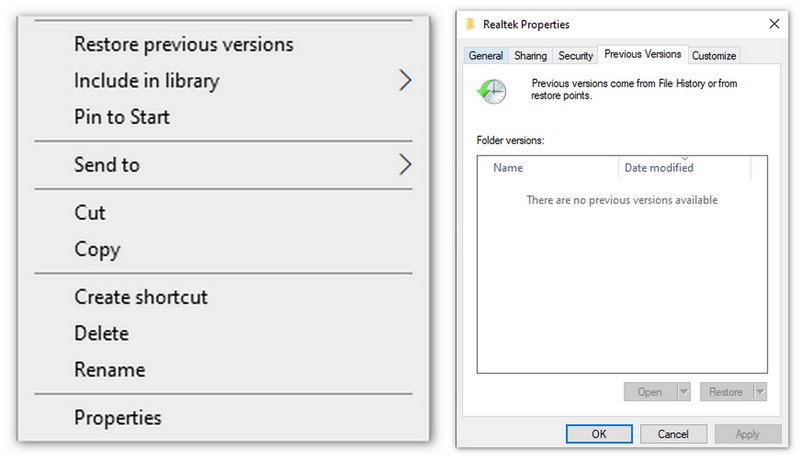Click the previous versions clock icon

click(x=491, y=91)
